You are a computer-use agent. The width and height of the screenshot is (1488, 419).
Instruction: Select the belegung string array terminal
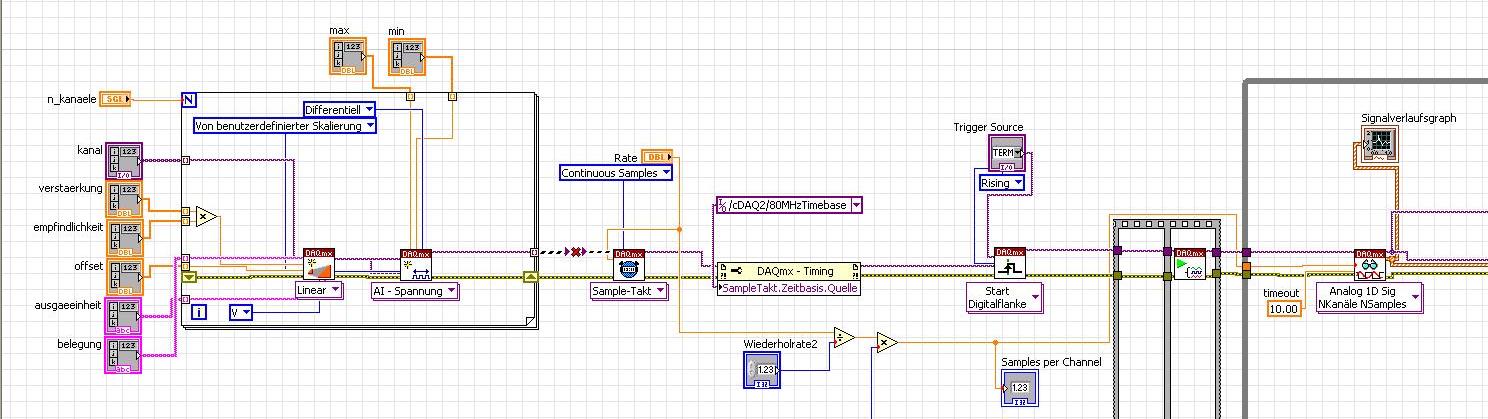[x=124, y=355]
